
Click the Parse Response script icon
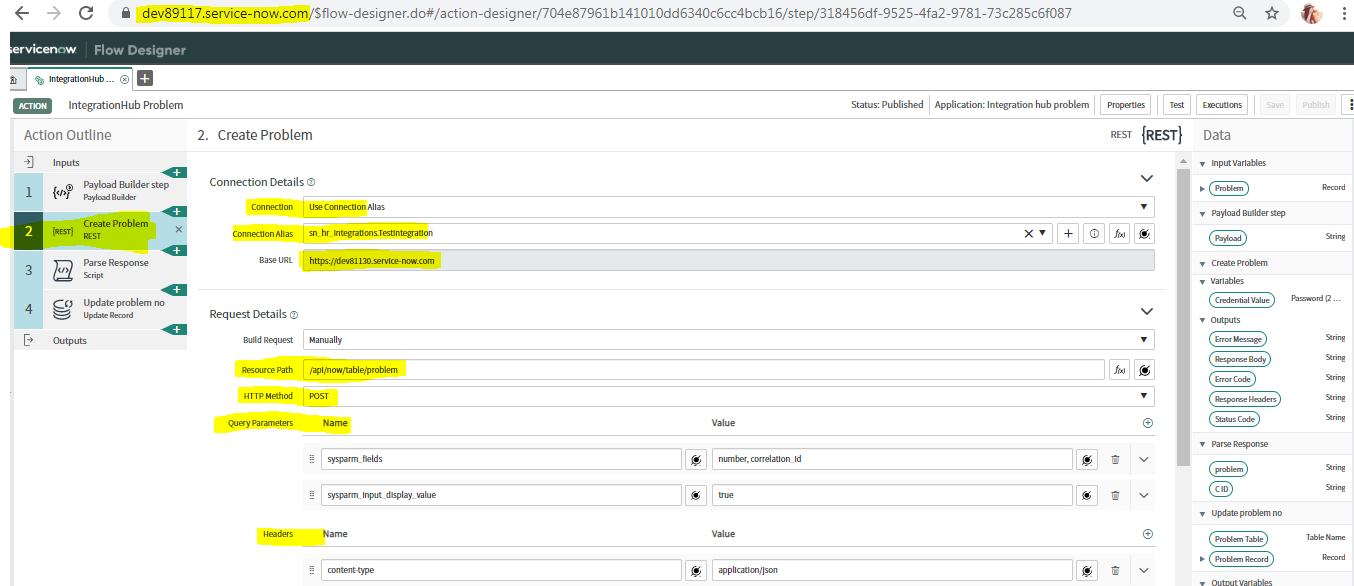60,268
